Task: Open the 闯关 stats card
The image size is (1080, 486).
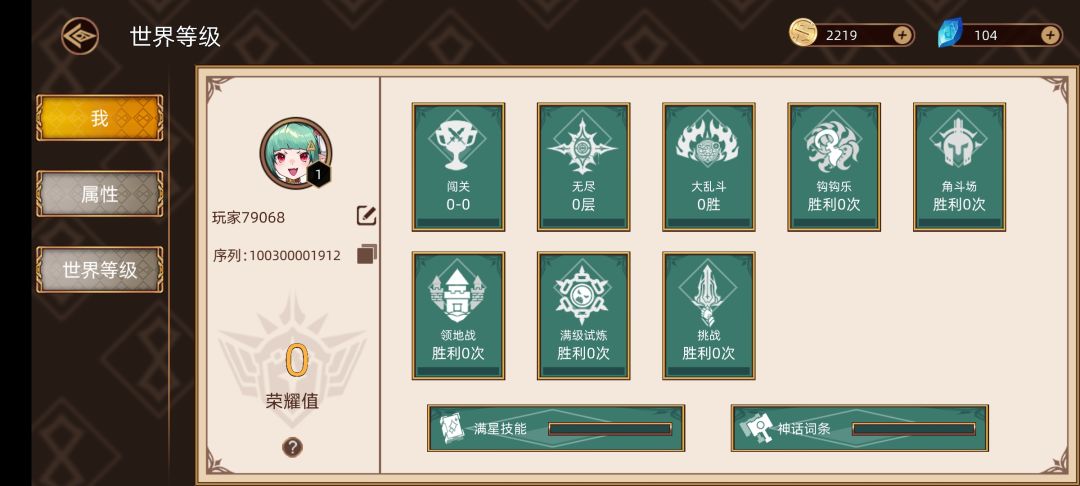Action: (x=459, y=167)
